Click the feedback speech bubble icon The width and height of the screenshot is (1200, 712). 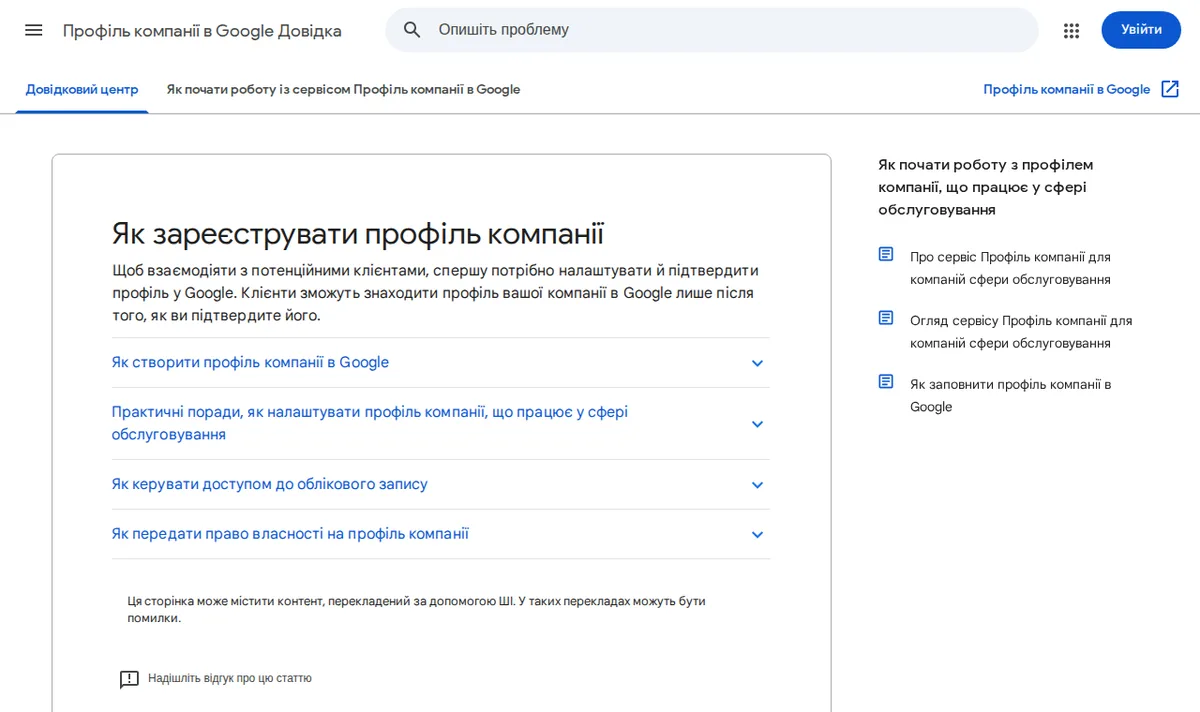tap(129, 679)
